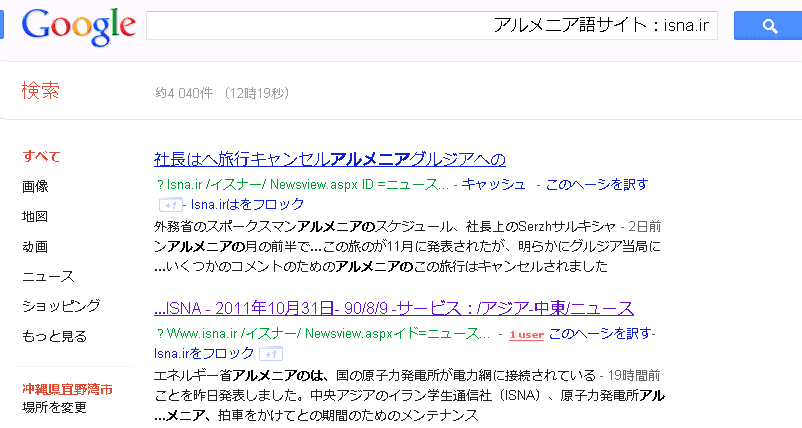Switch to 動画 results

point(35,246)
